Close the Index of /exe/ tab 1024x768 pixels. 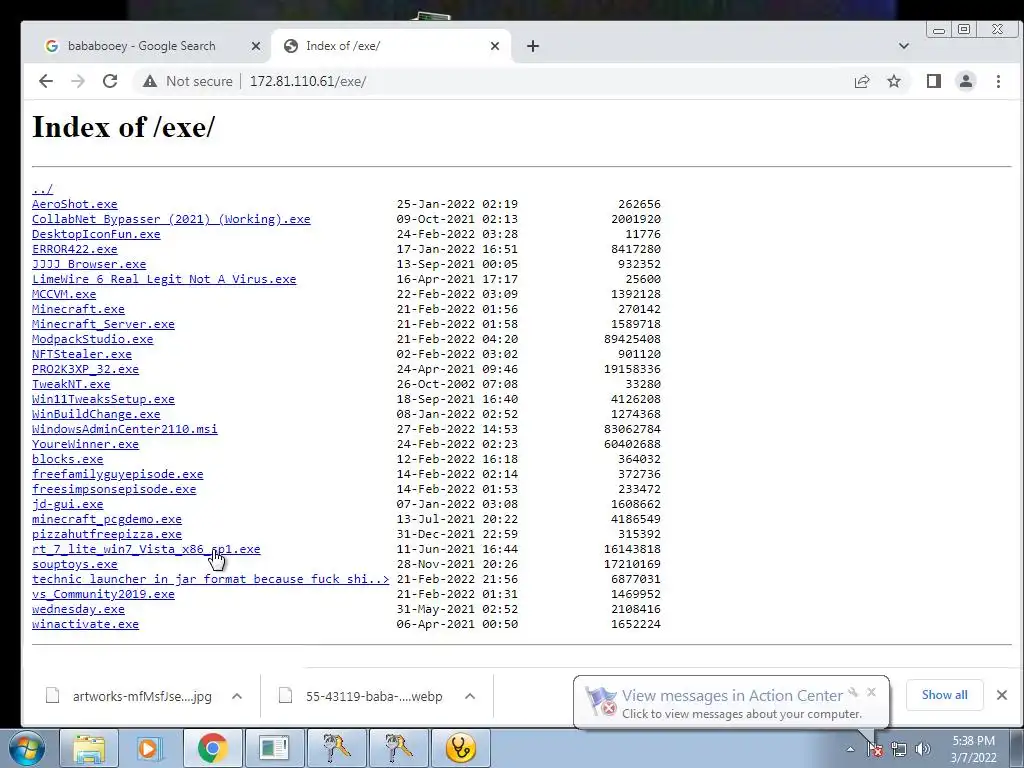(495, 46)
